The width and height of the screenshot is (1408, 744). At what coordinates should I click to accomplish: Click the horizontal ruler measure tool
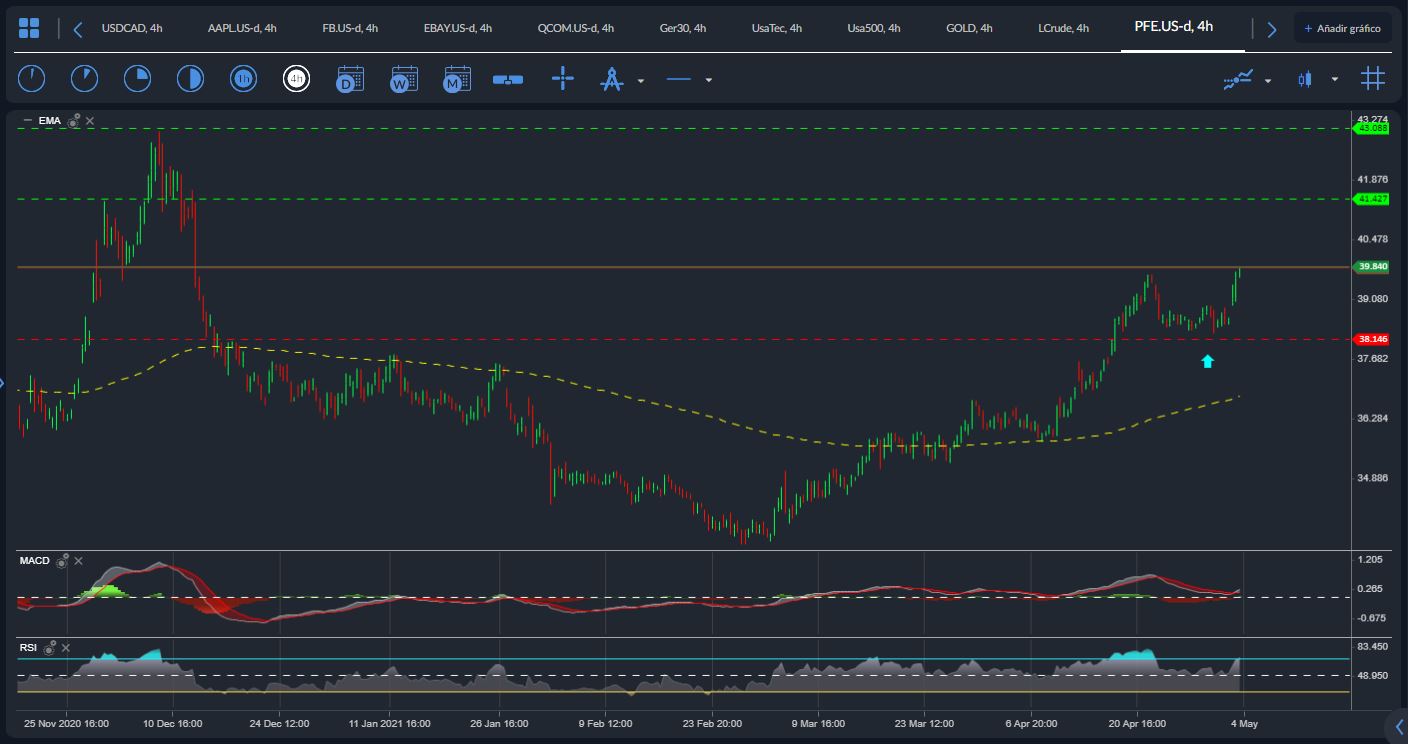pos(508,79)
